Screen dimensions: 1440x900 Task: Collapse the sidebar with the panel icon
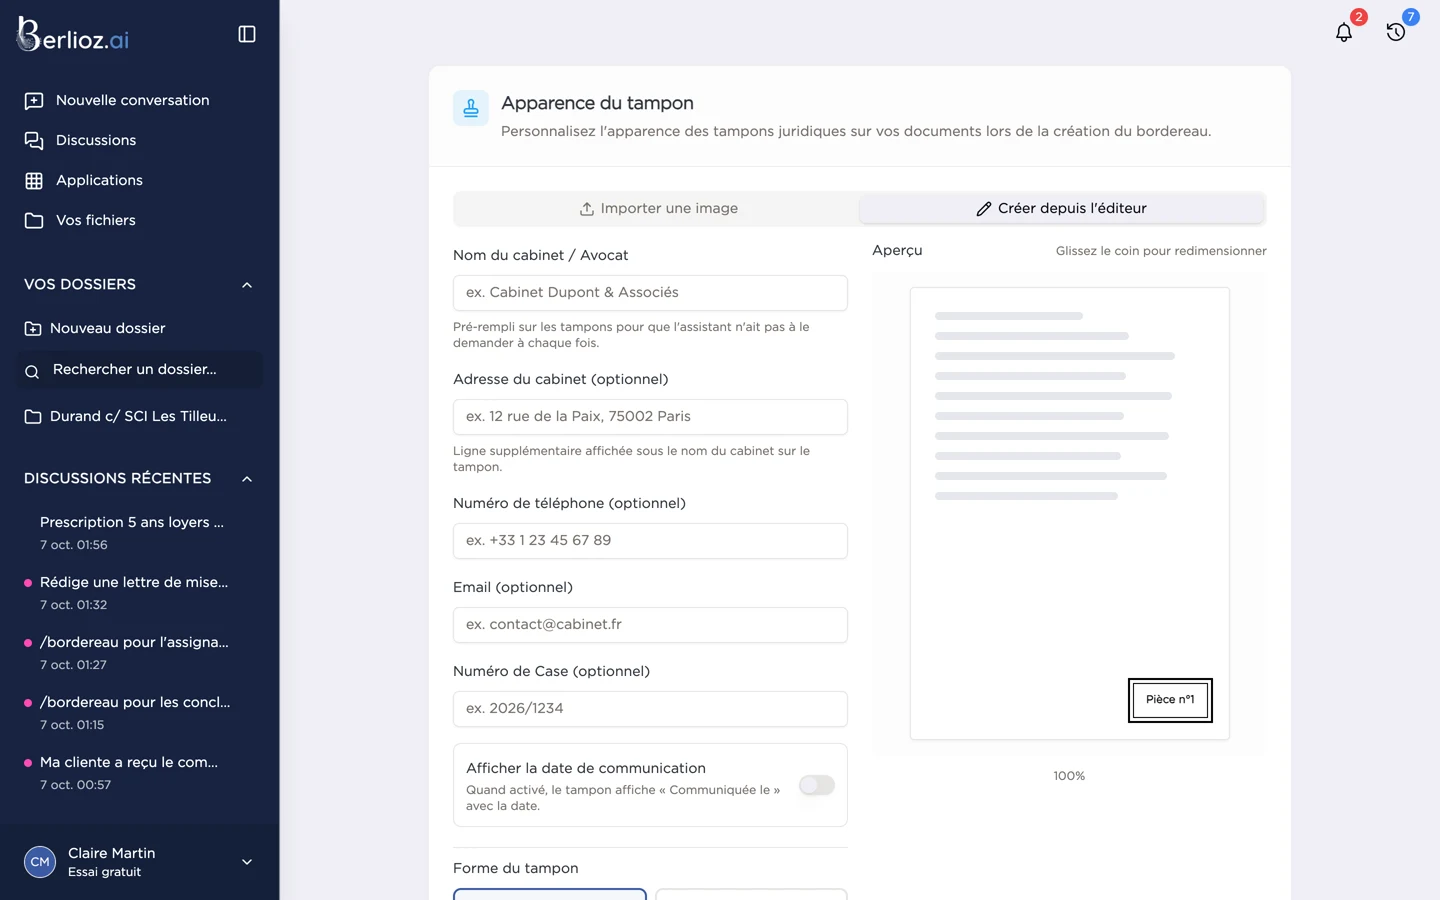pyautogui.click(x=247, y=34)
